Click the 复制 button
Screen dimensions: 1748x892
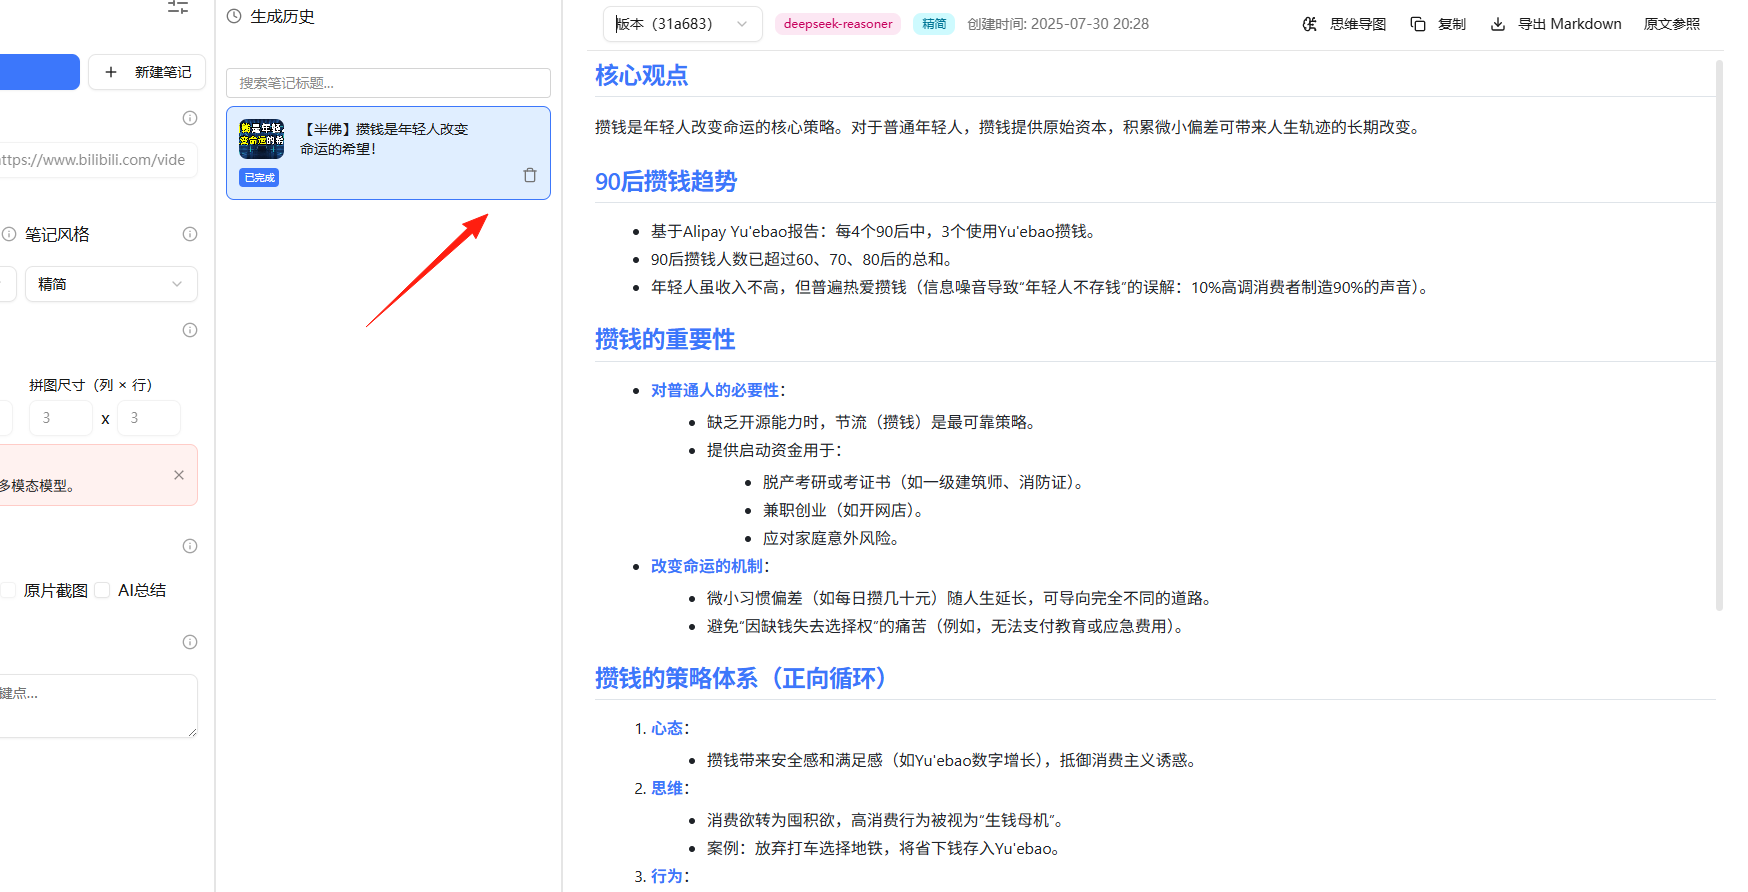pyautogui.click(x=1438, y=24)
